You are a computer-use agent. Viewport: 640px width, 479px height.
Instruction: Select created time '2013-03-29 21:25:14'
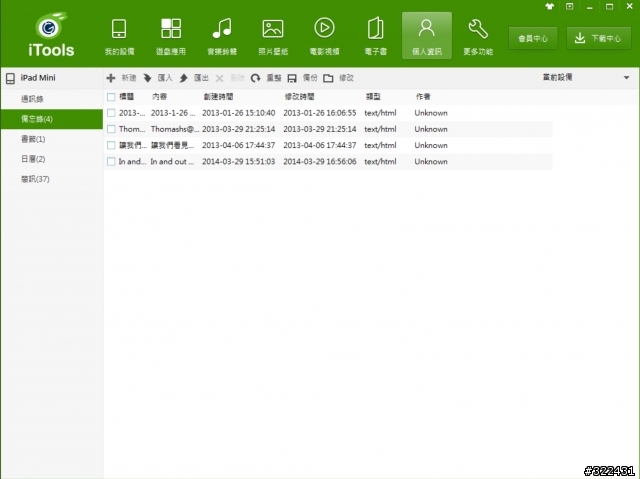point(238,129)
